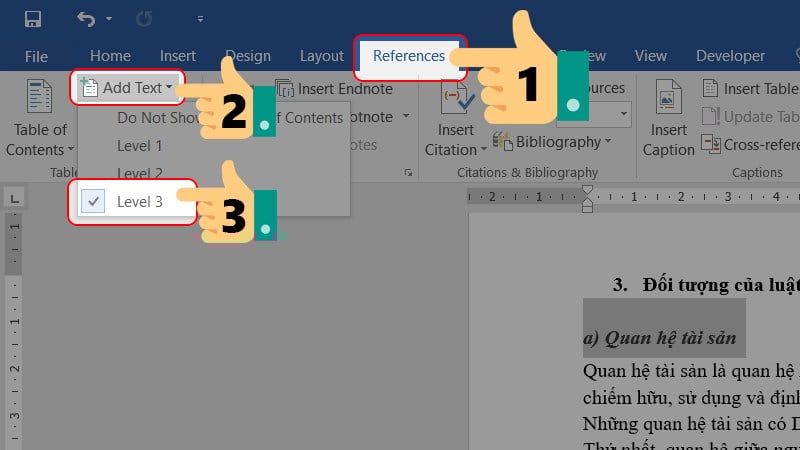Click the Insert Caption icon
The image size is (800, 450).
pos(667,96)
